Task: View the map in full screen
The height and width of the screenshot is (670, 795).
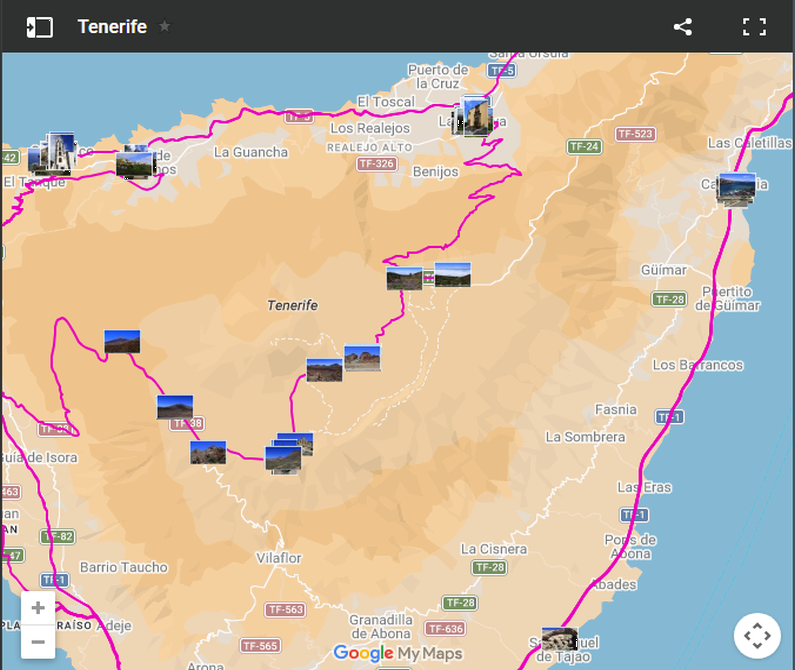Action: (x=754, y=27)
